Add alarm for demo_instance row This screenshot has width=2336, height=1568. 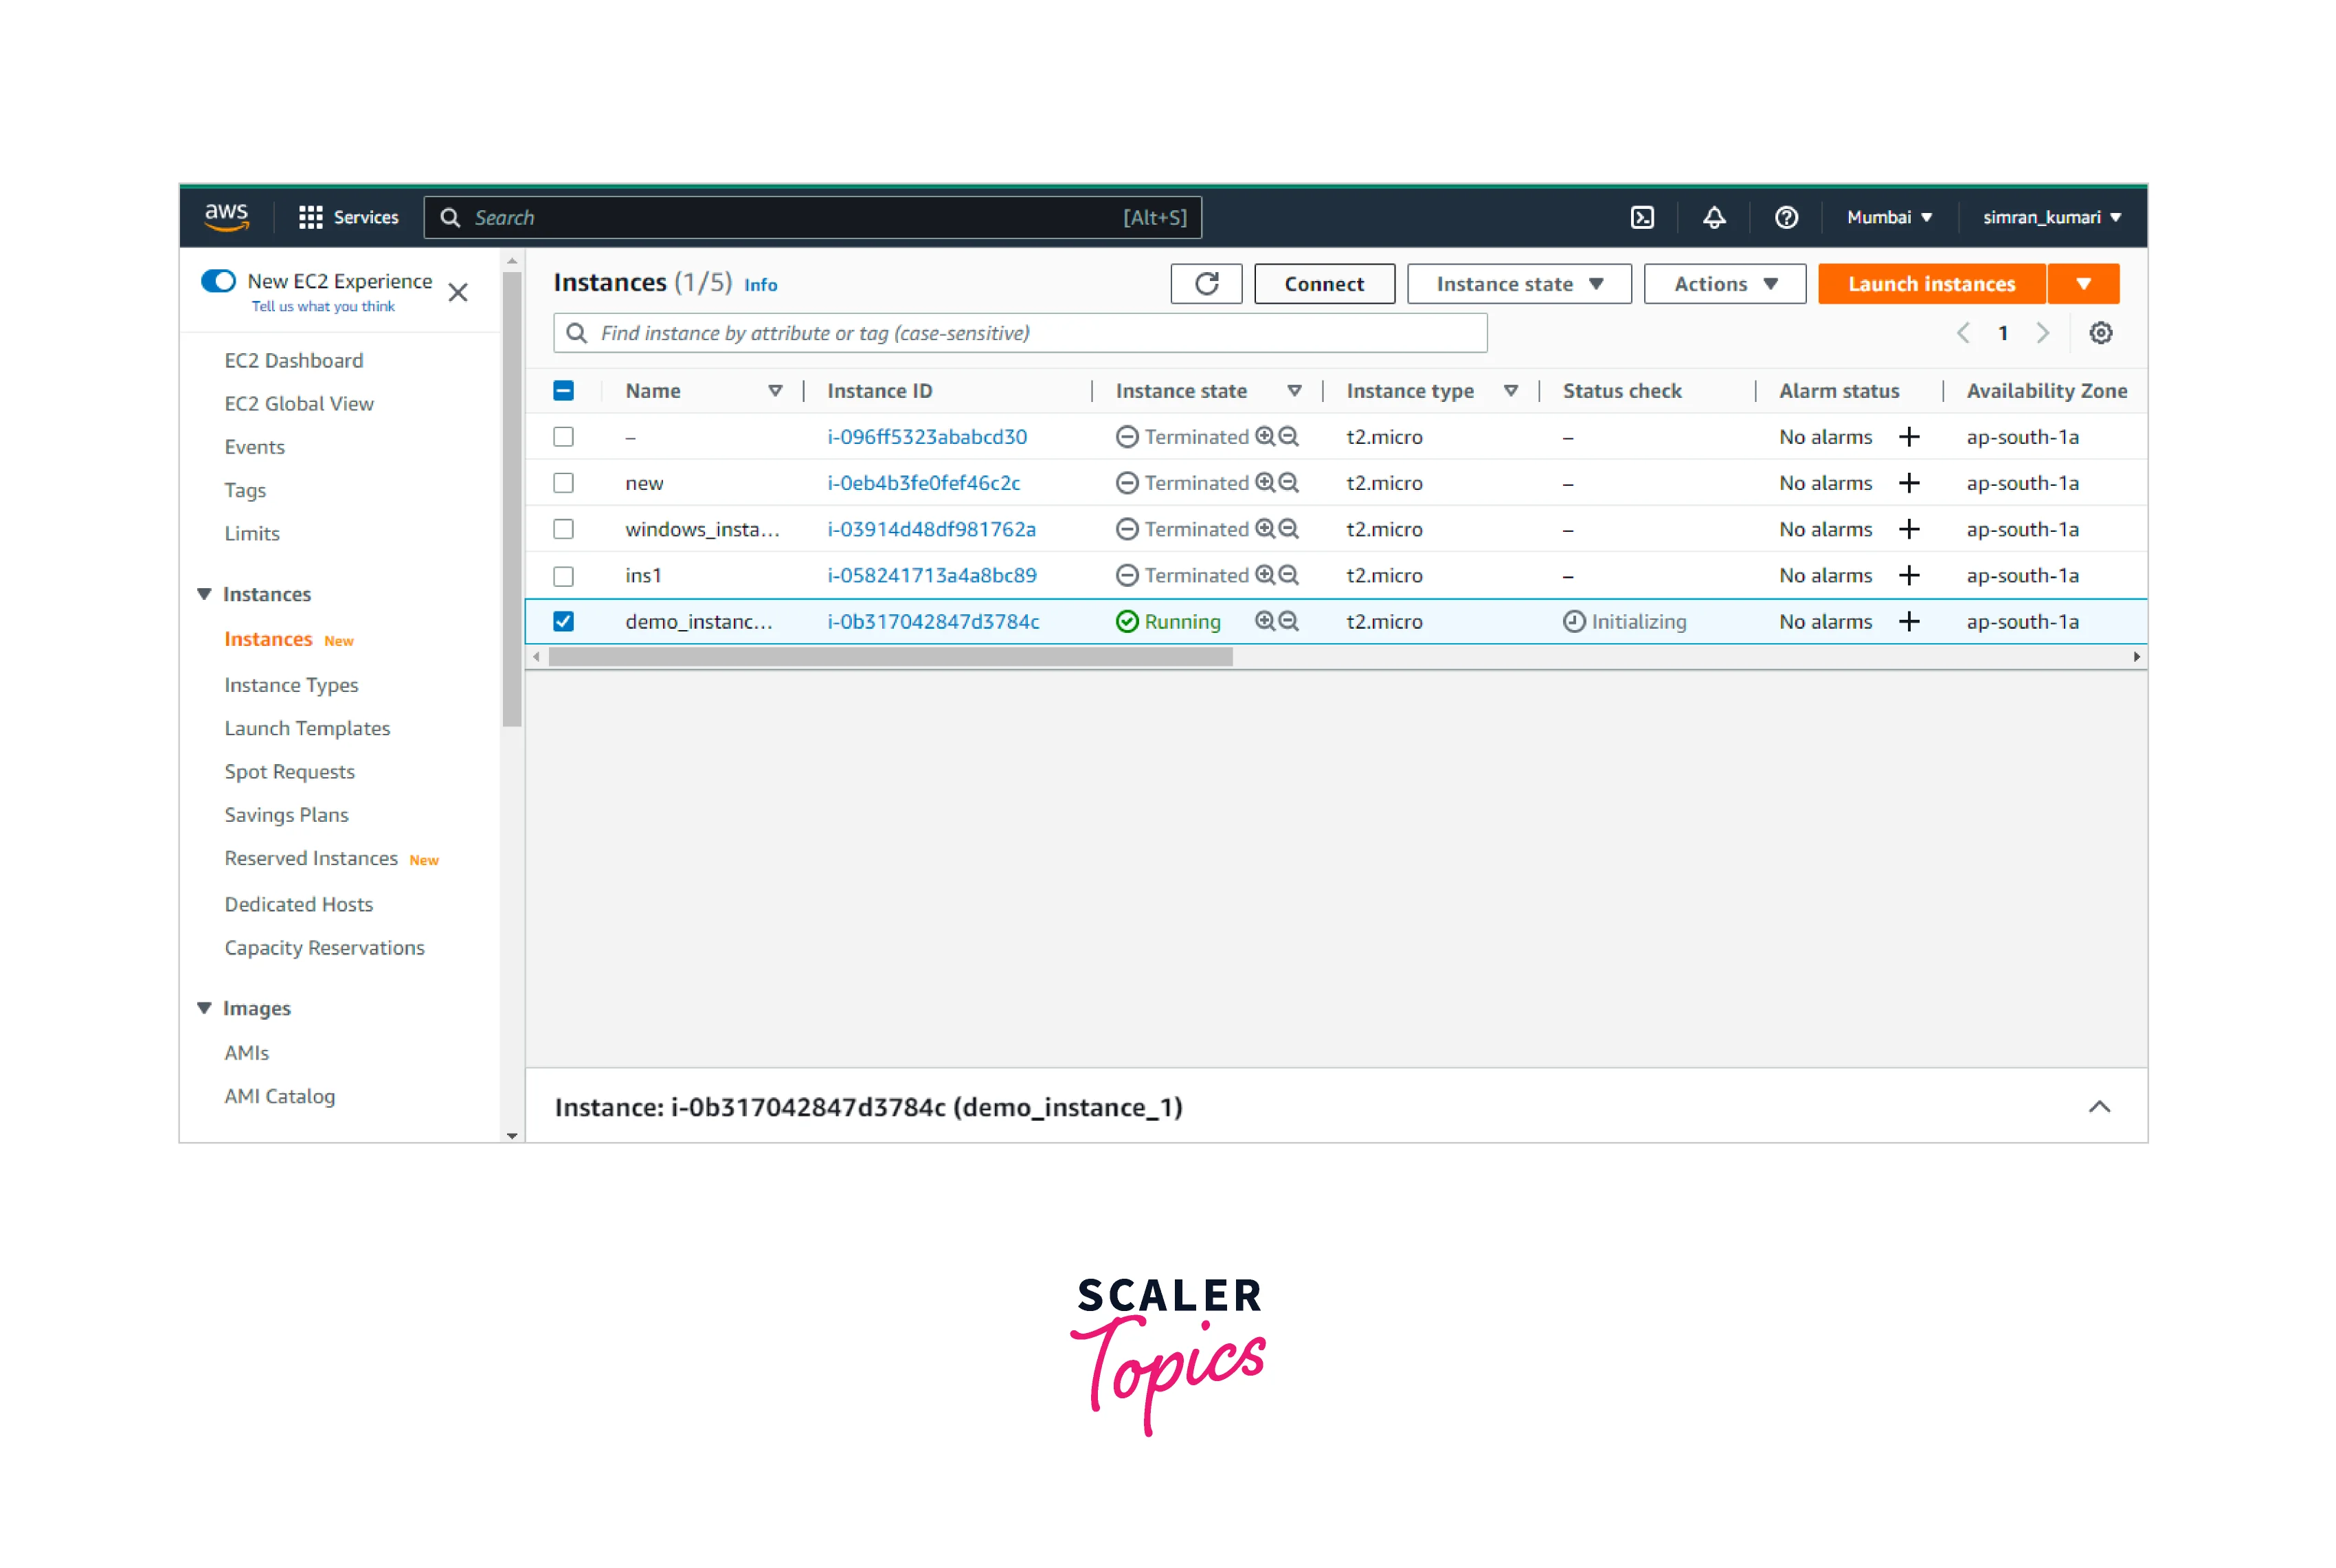[1909, 622]
